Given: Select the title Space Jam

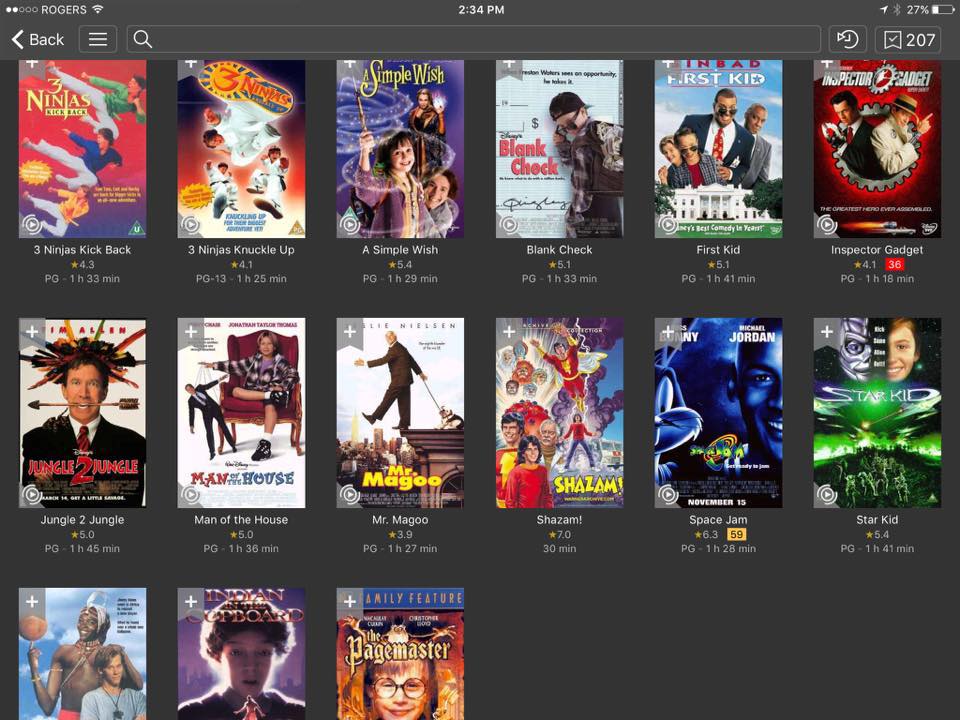Looking at the screenshot, I should (718, 520).
